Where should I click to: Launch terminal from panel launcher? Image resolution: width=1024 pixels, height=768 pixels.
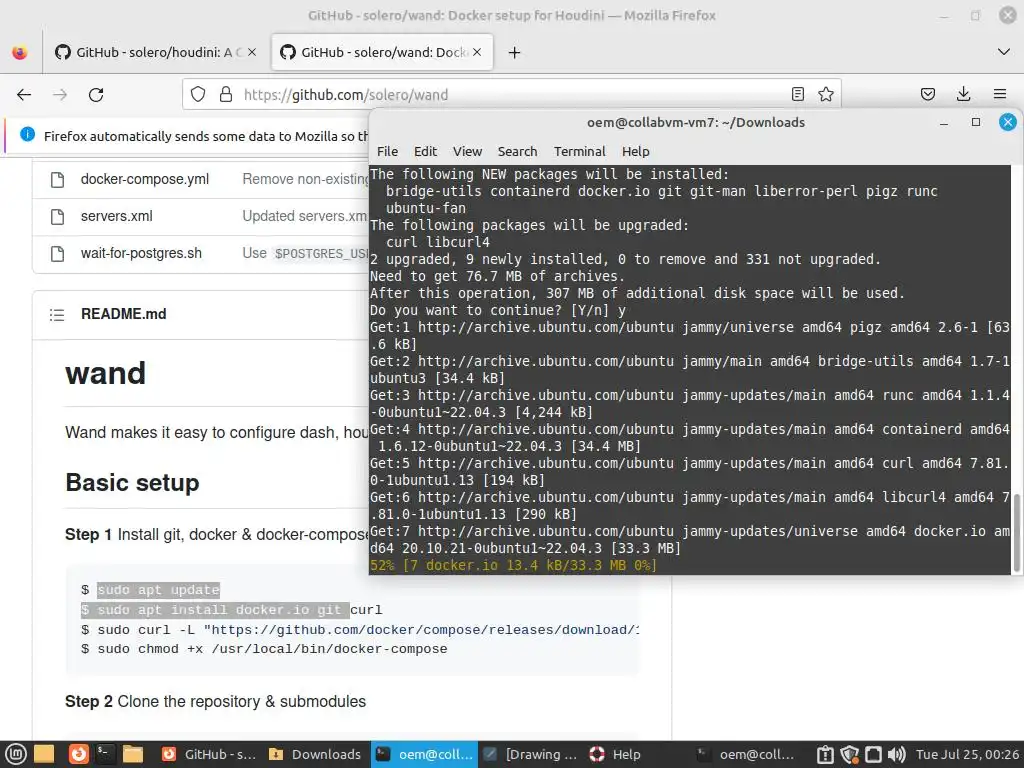pos(105,754)
